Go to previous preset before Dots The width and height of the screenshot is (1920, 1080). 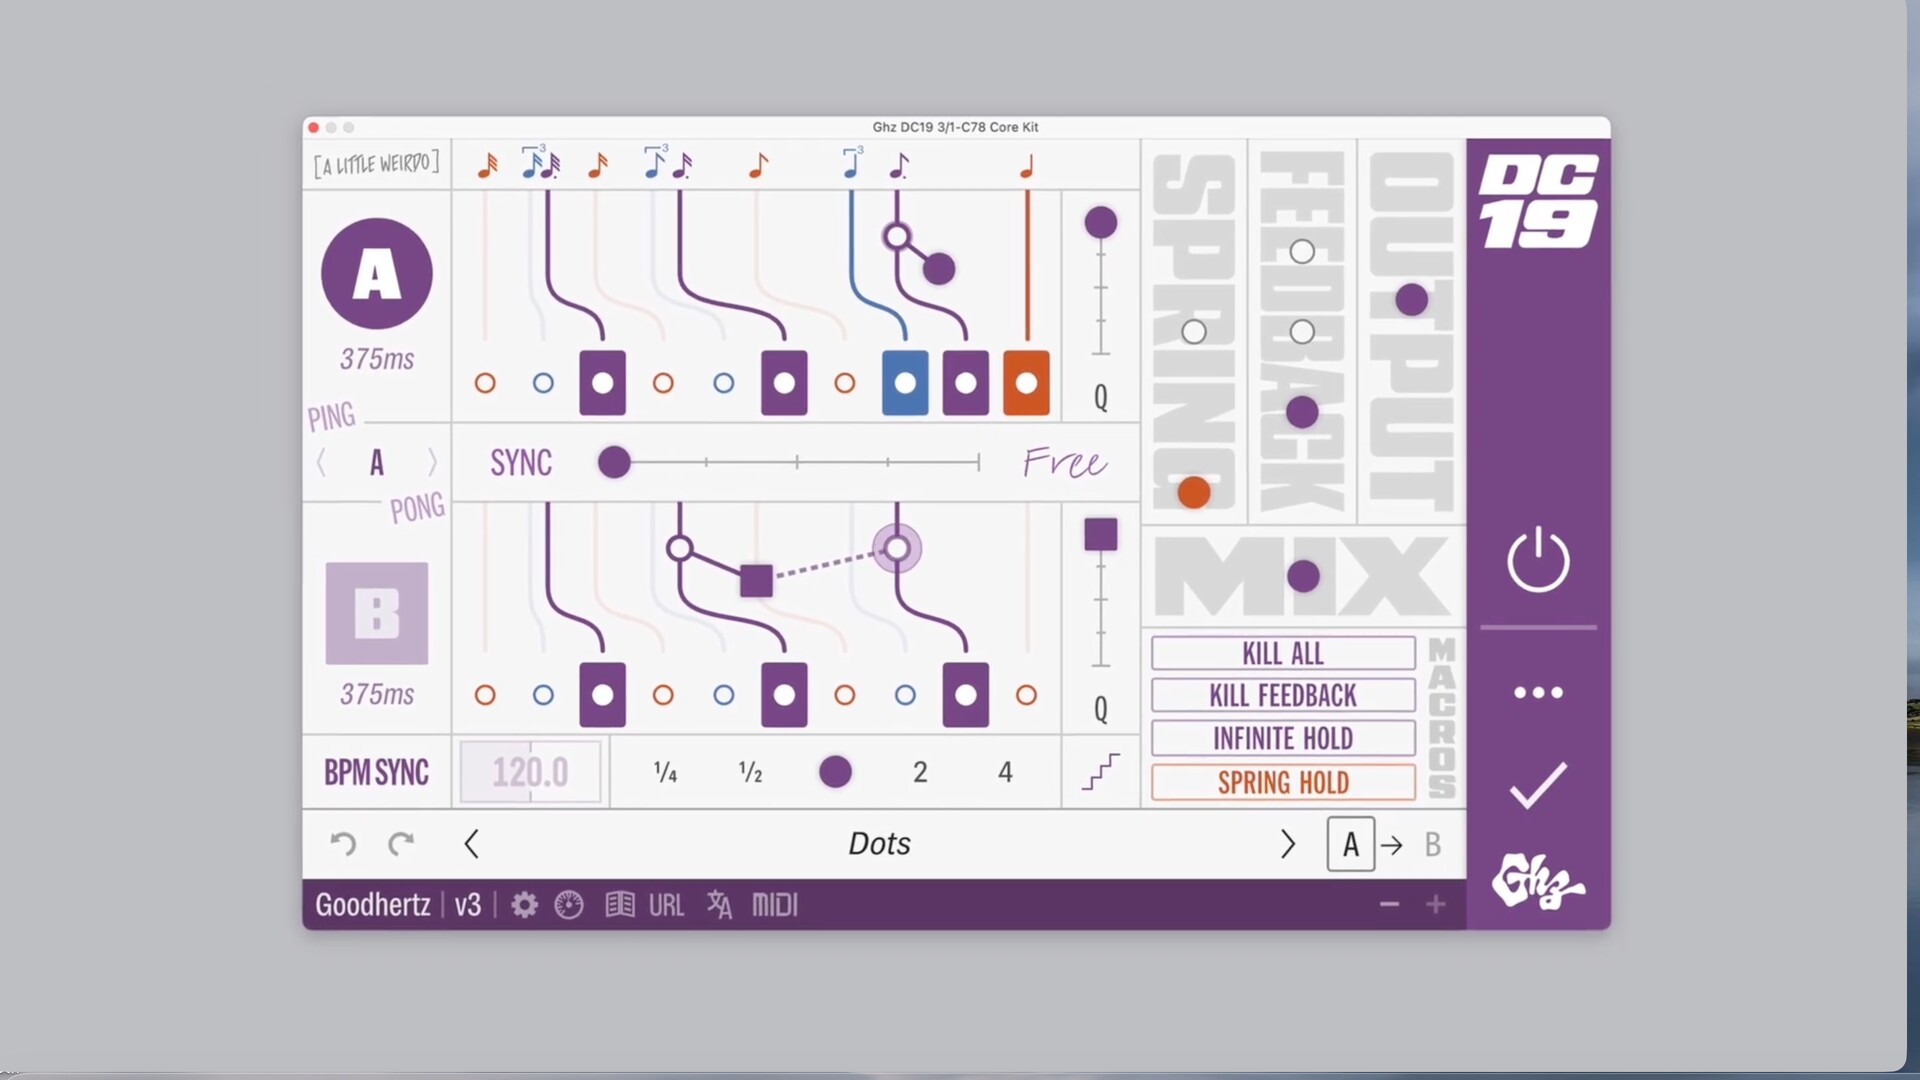[472, 844]
